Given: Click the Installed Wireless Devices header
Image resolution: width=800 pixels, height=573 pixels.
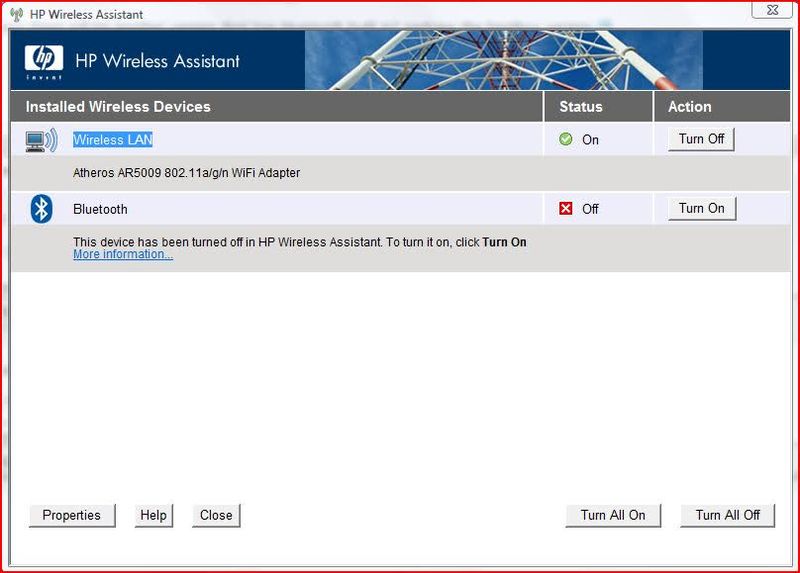Looking at the screenshot, I should pos(118,107).
